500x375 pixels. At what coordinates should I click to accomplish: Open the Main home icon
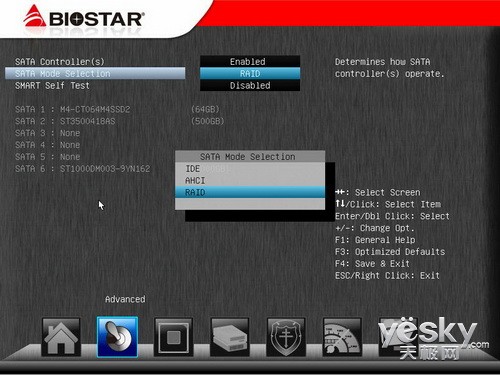[x=61, y=337]
